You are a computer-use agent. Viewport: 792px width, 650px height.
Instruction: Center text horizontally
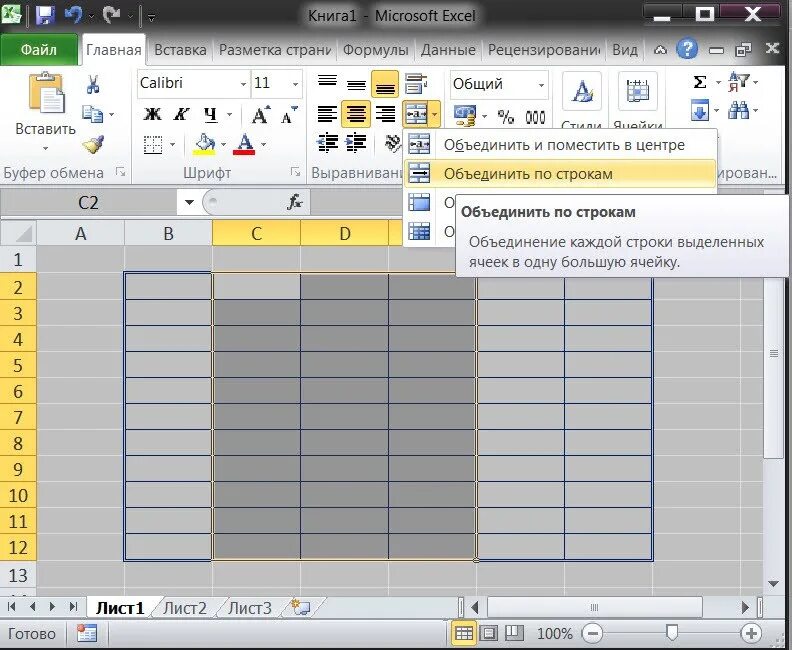pyautogui.click(x=356, y=114)
